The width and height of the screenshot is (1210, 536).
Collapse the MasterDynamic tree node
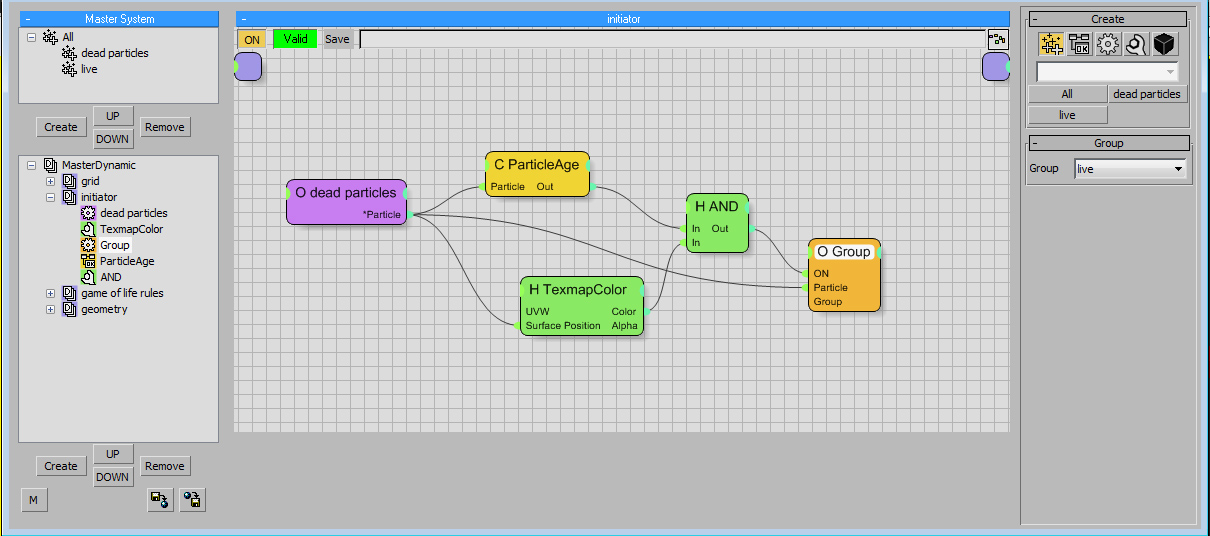(32, 165)
